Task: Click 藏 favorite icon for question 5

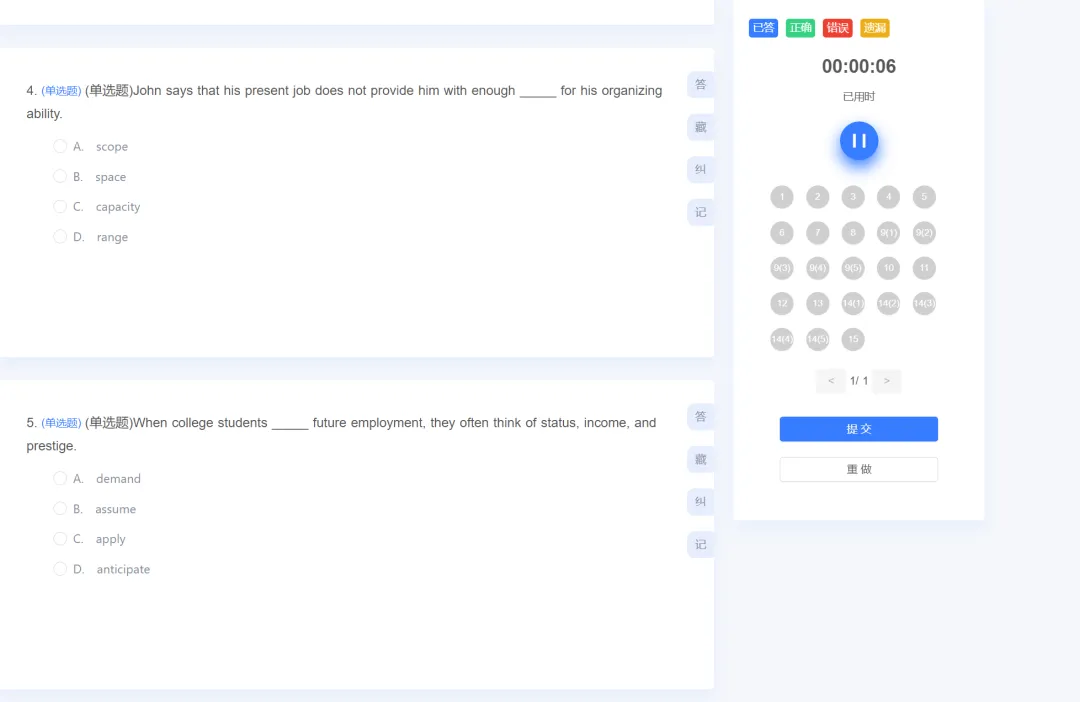Action: tap(700, 459)
